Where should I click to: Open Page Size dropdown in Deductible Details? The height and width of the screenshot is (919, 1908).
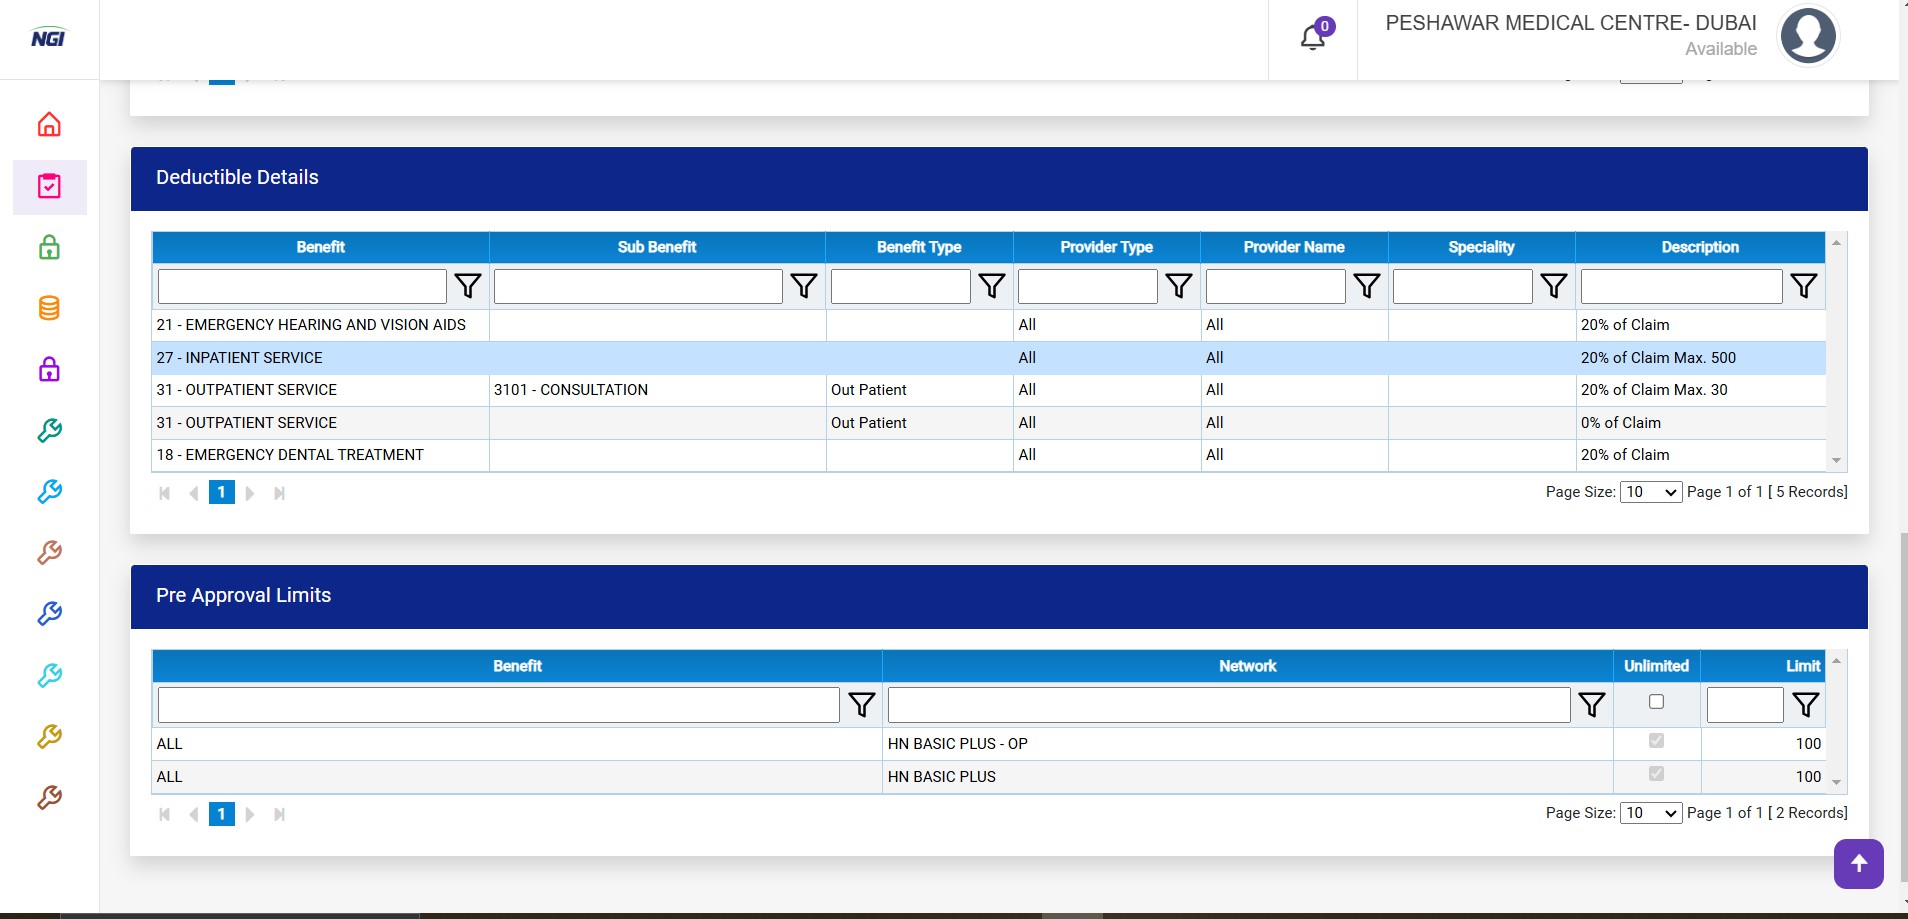[1651, 492]
